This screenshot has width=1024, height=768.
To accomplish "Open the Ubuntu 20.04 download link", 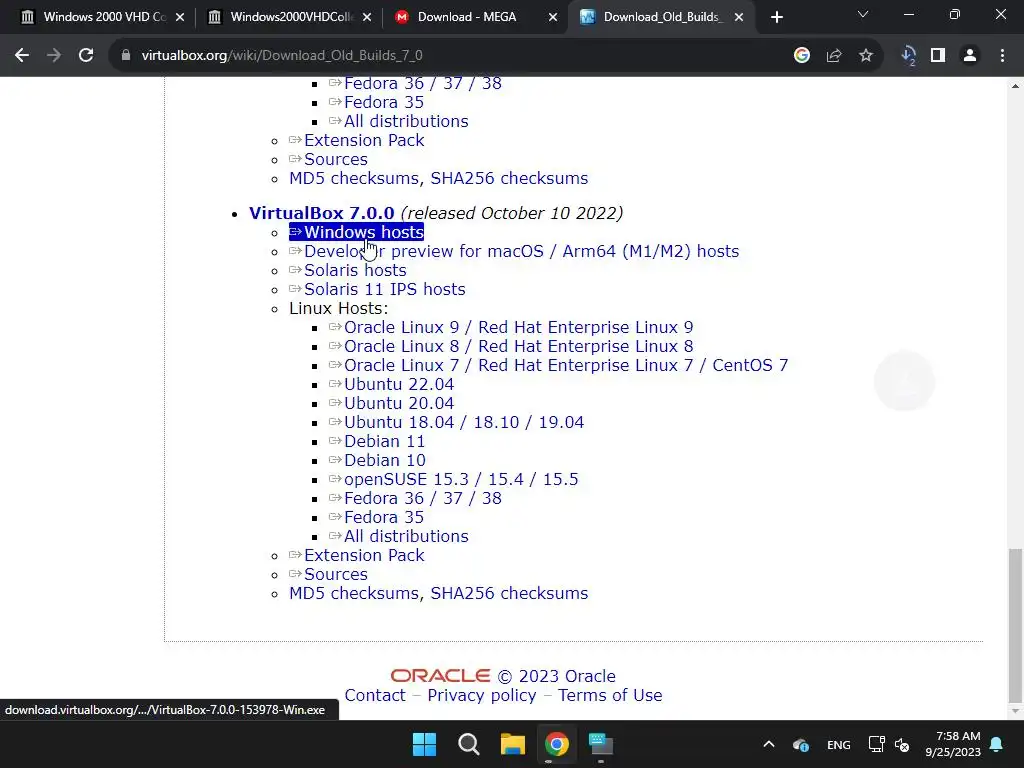I will pos(392,403).
